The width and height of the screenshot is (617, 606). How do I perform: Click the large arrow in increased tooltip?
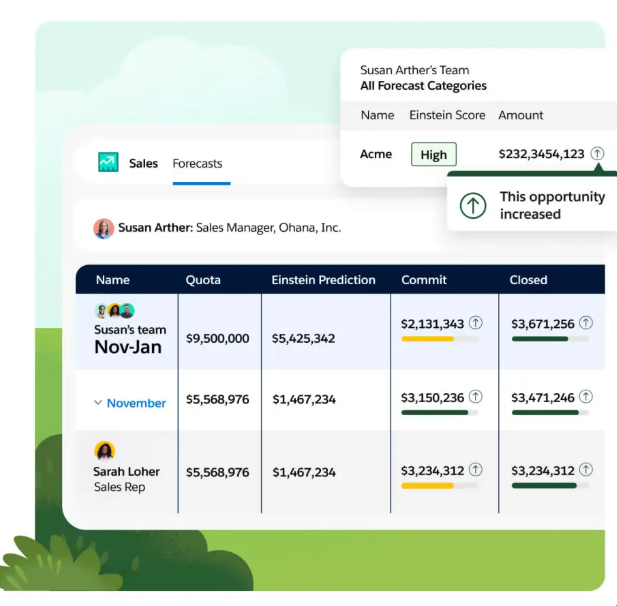(x=473, y=205)
